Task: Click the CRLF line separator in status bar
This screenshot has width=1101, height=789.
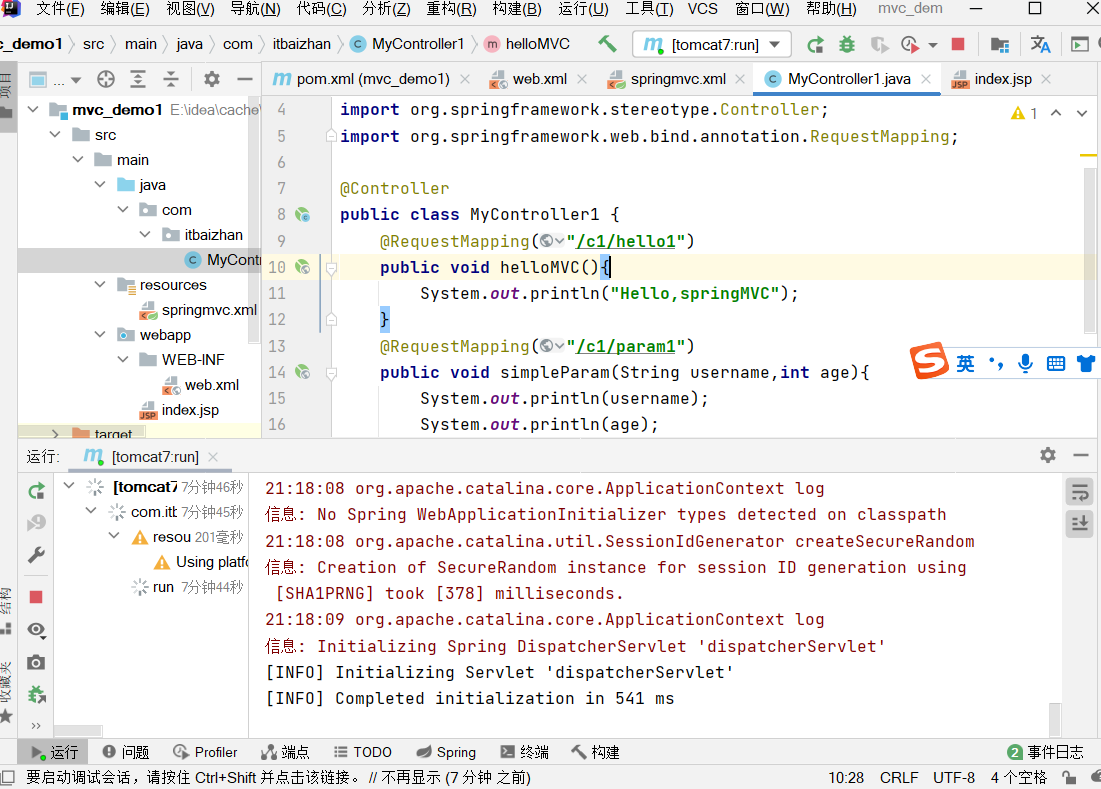Action: 899,778
